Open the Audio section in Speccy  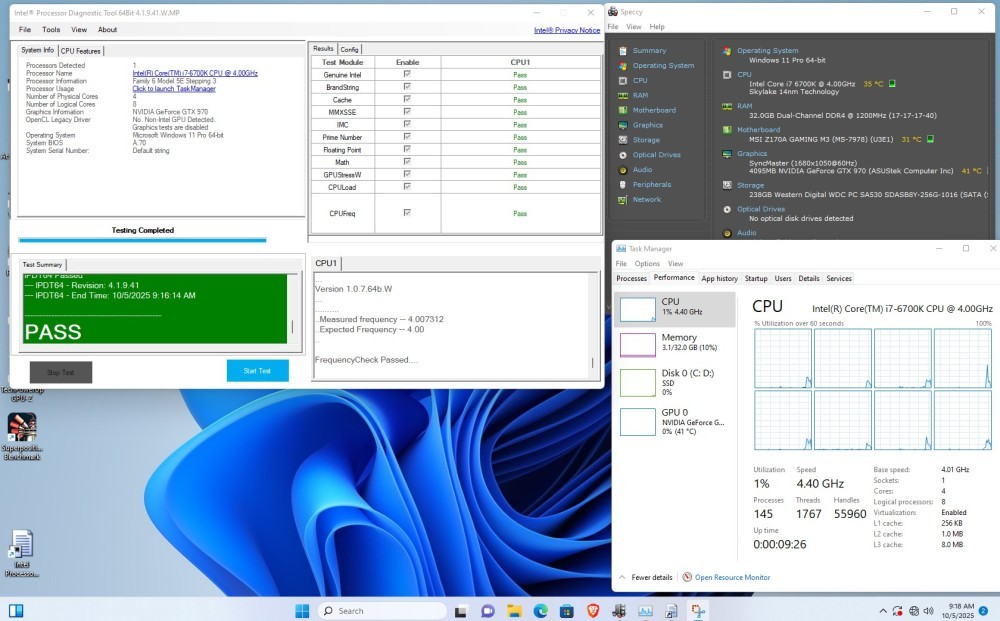tap(642, 170)
